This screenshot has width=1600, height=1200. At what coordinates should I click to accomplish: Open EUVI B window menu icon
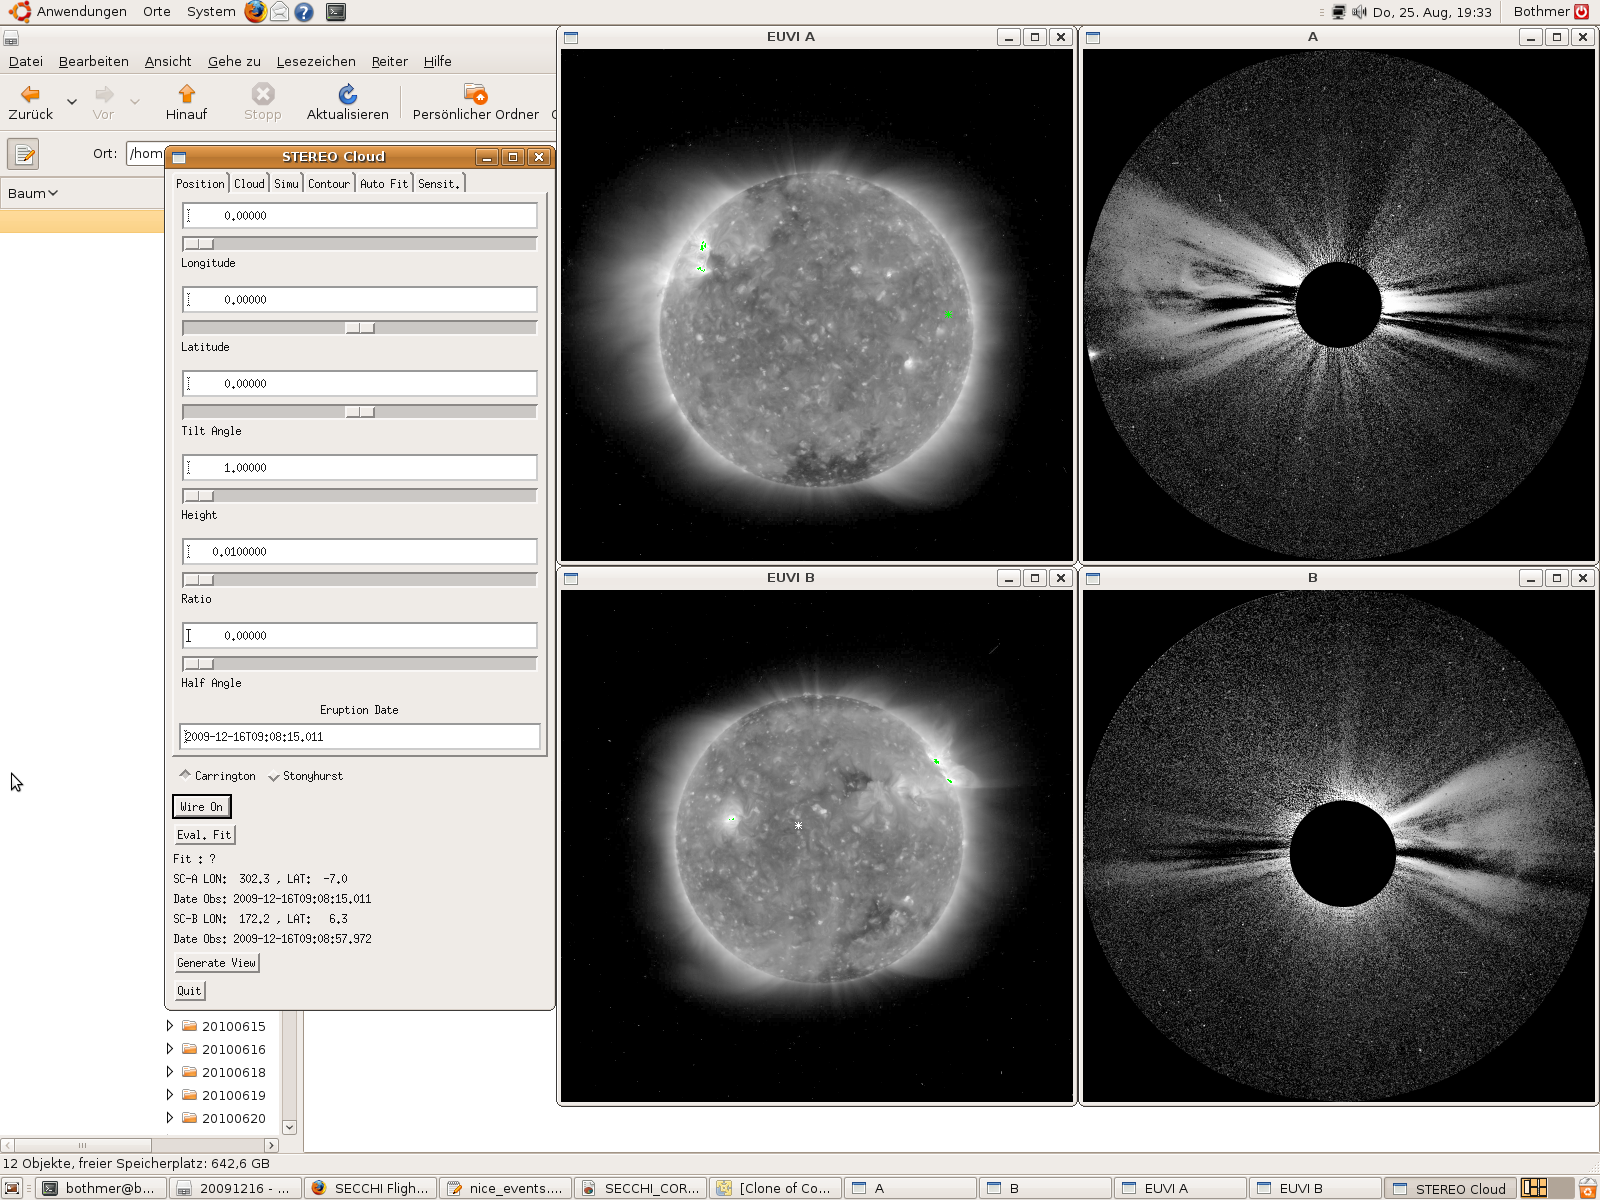point(571,578)
